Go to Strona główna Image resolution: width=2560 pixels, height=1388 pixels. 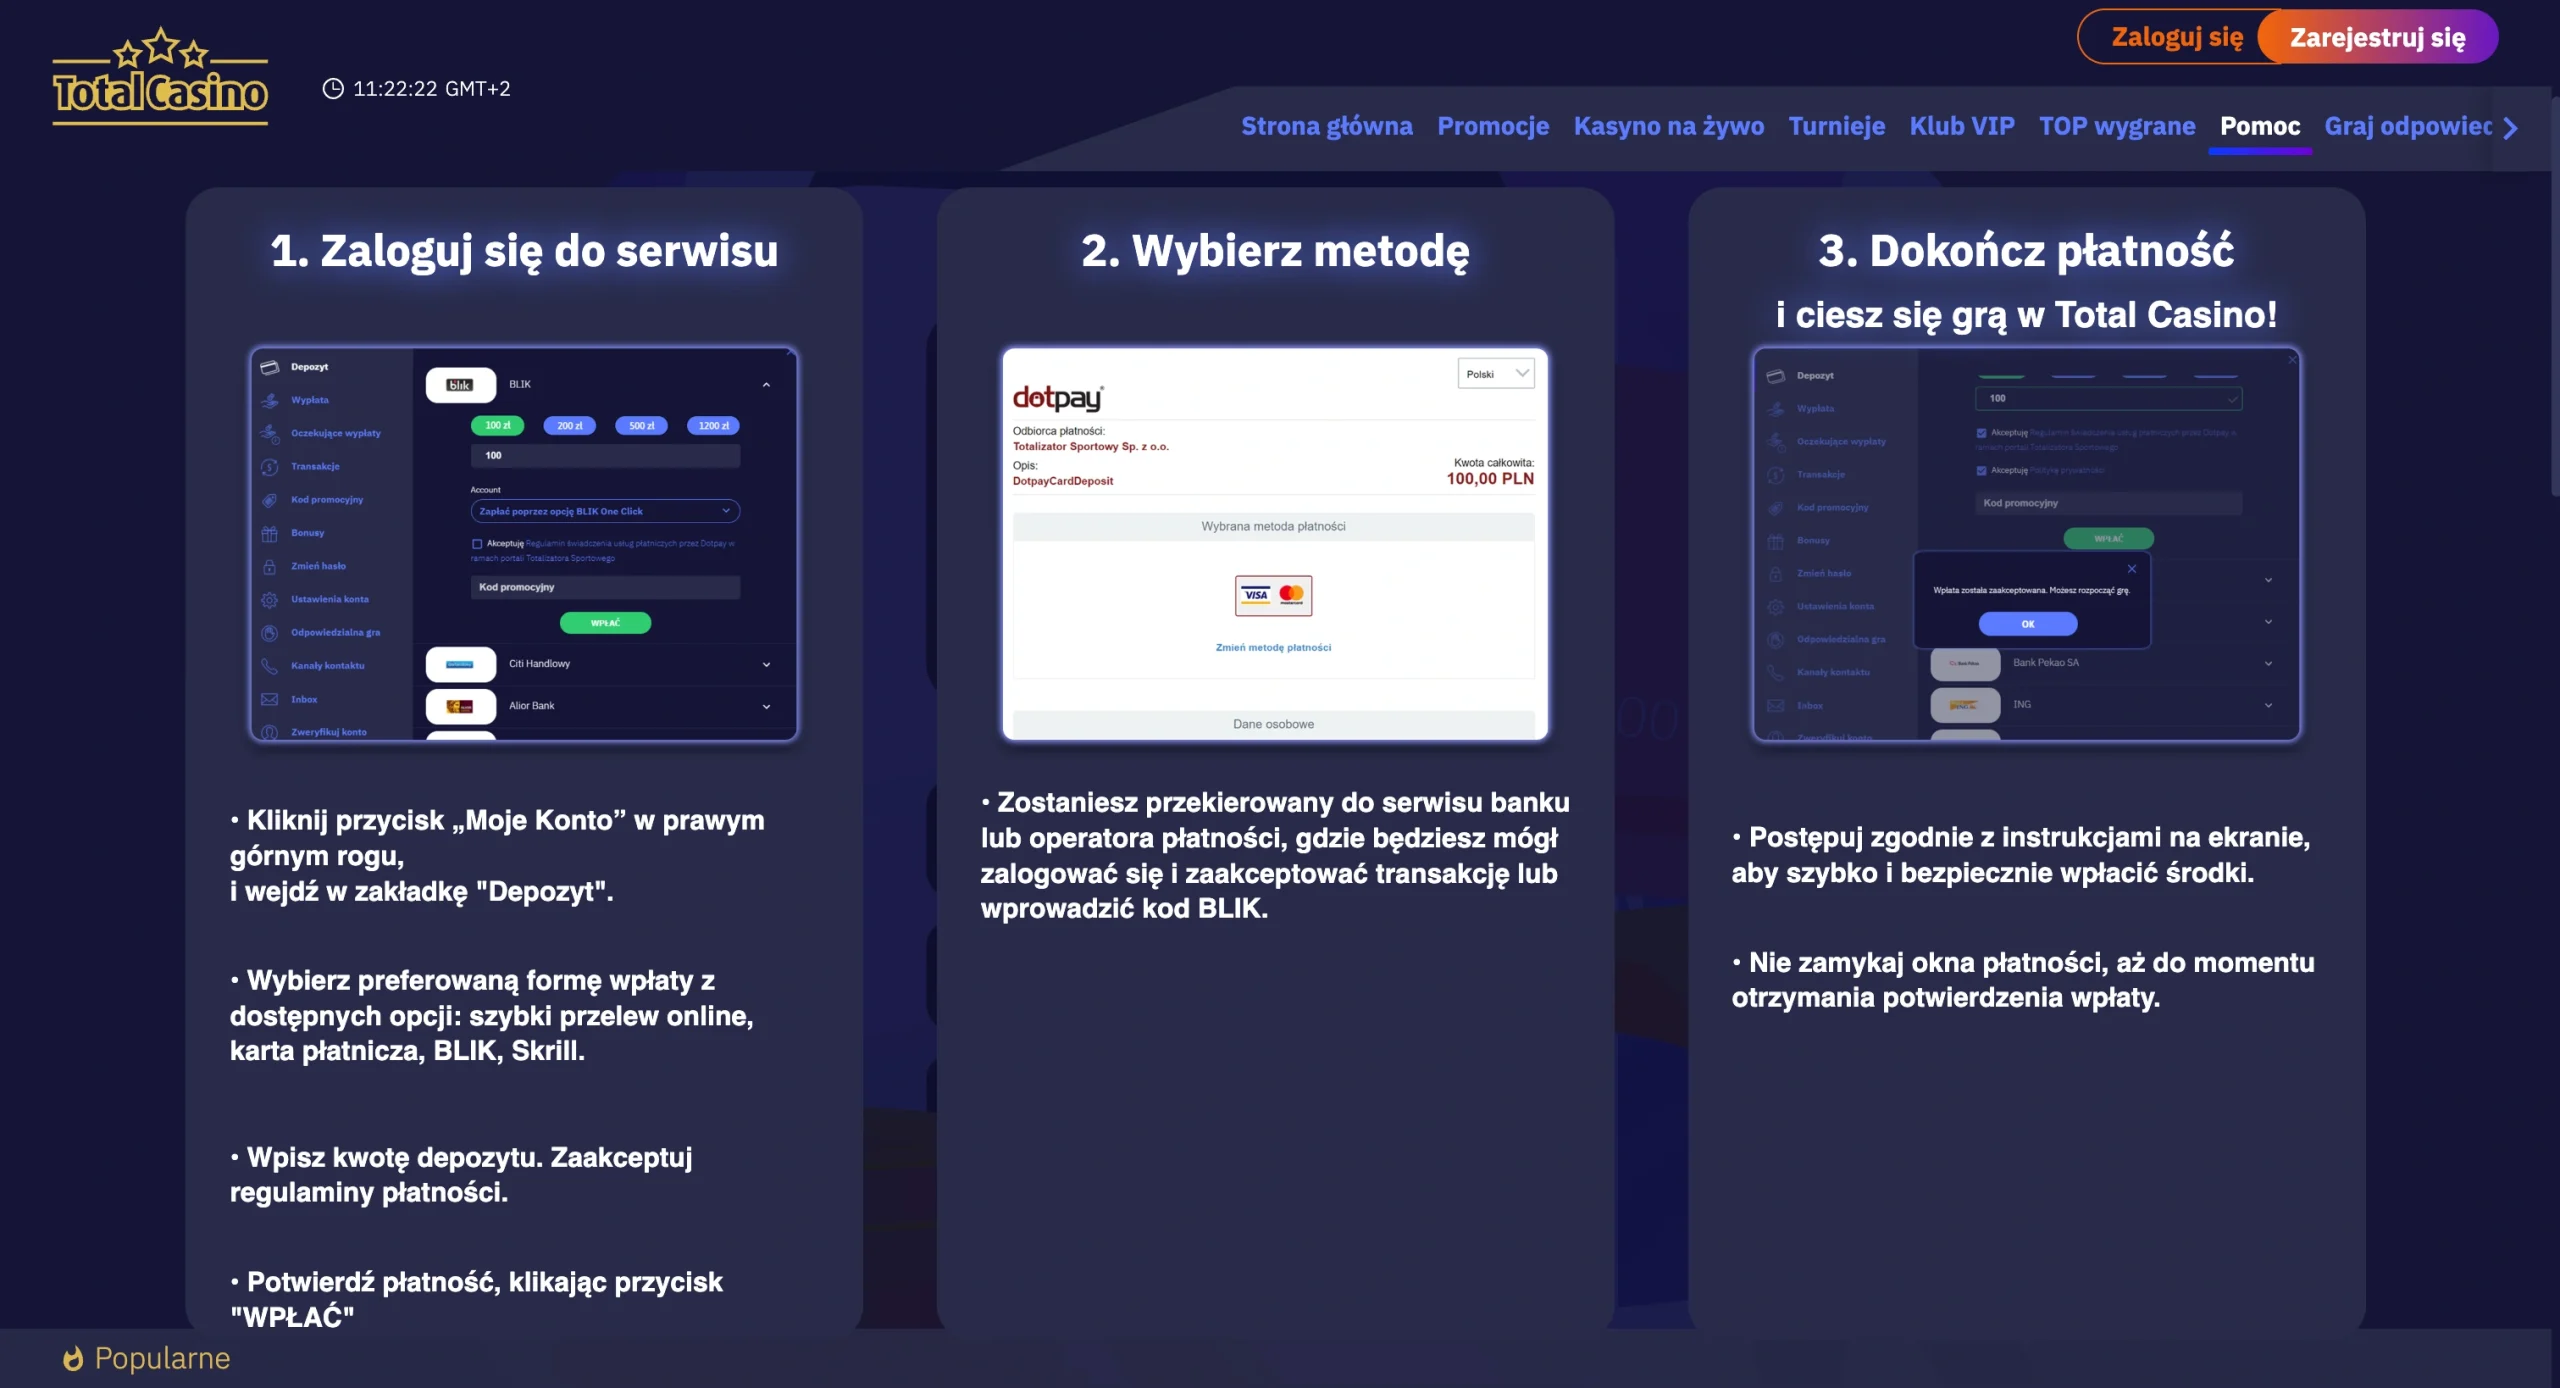(x=1326, y=126)
